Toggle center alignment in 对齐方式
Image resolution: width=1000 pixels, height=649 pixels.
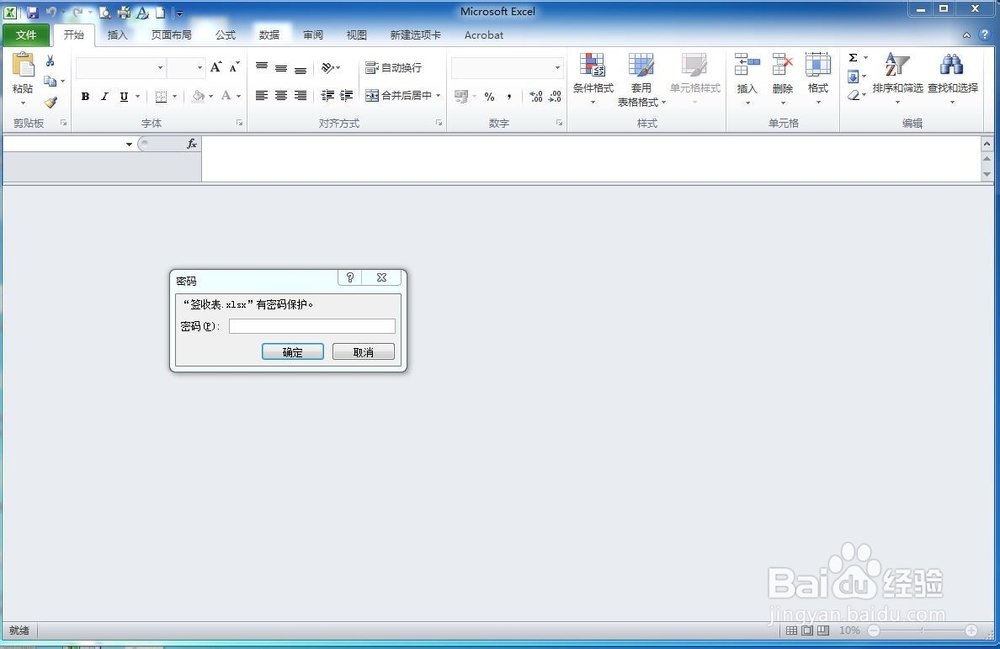click(280, 97)
